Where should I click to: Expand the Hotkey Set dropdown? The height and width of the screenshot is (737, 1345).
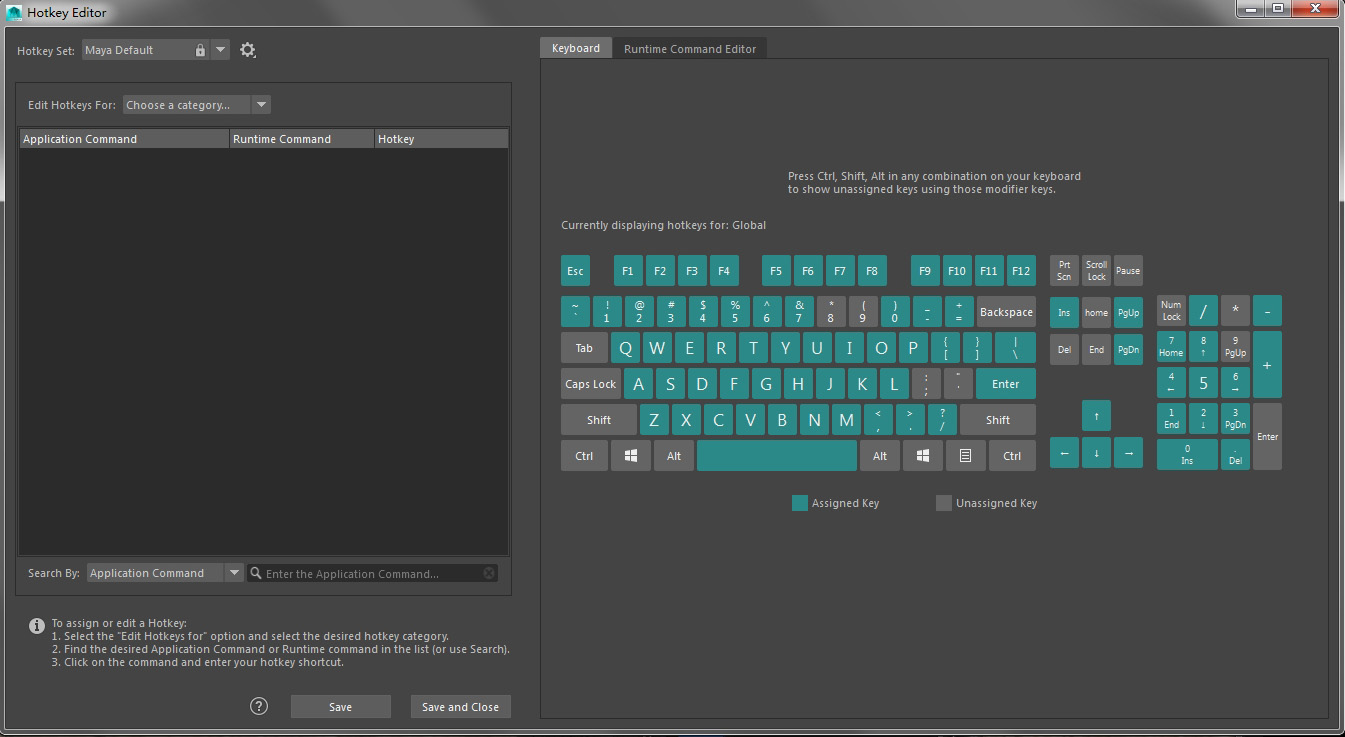[x=220, y=50]
